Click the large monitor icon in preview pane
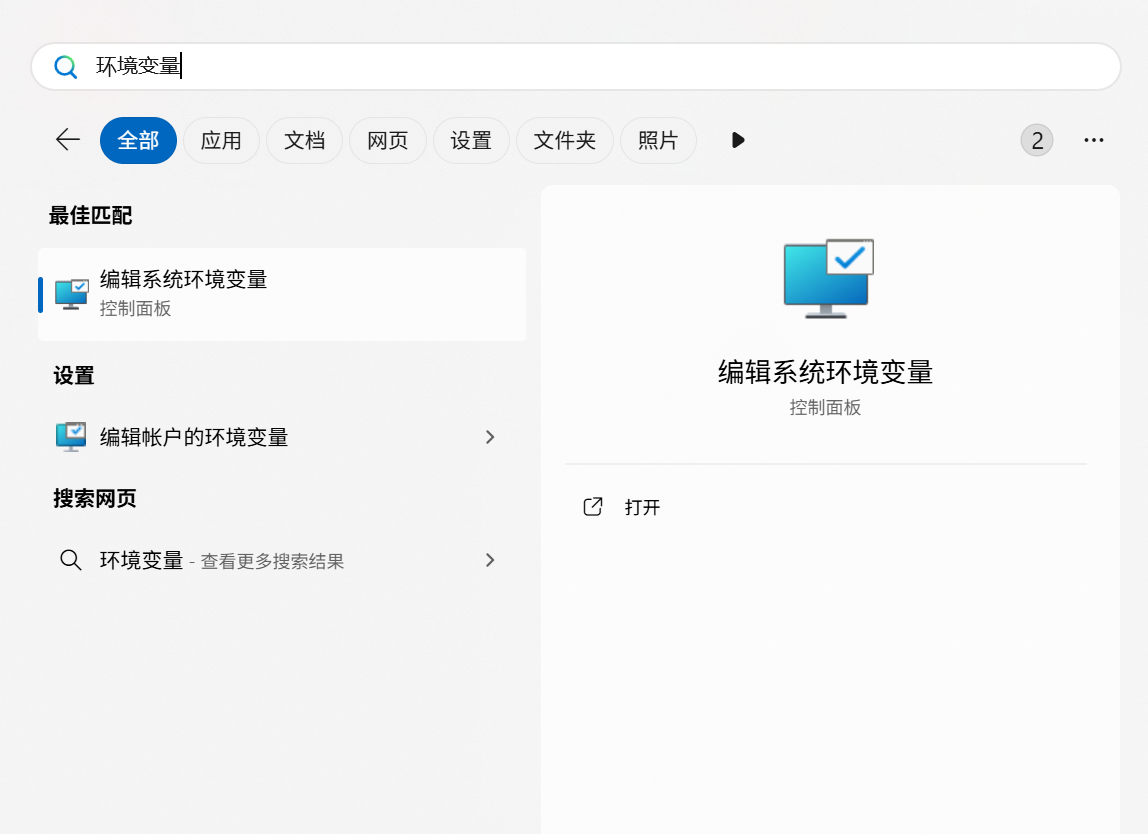Screen dimensions: 1148x834 [x=828, y=278]
